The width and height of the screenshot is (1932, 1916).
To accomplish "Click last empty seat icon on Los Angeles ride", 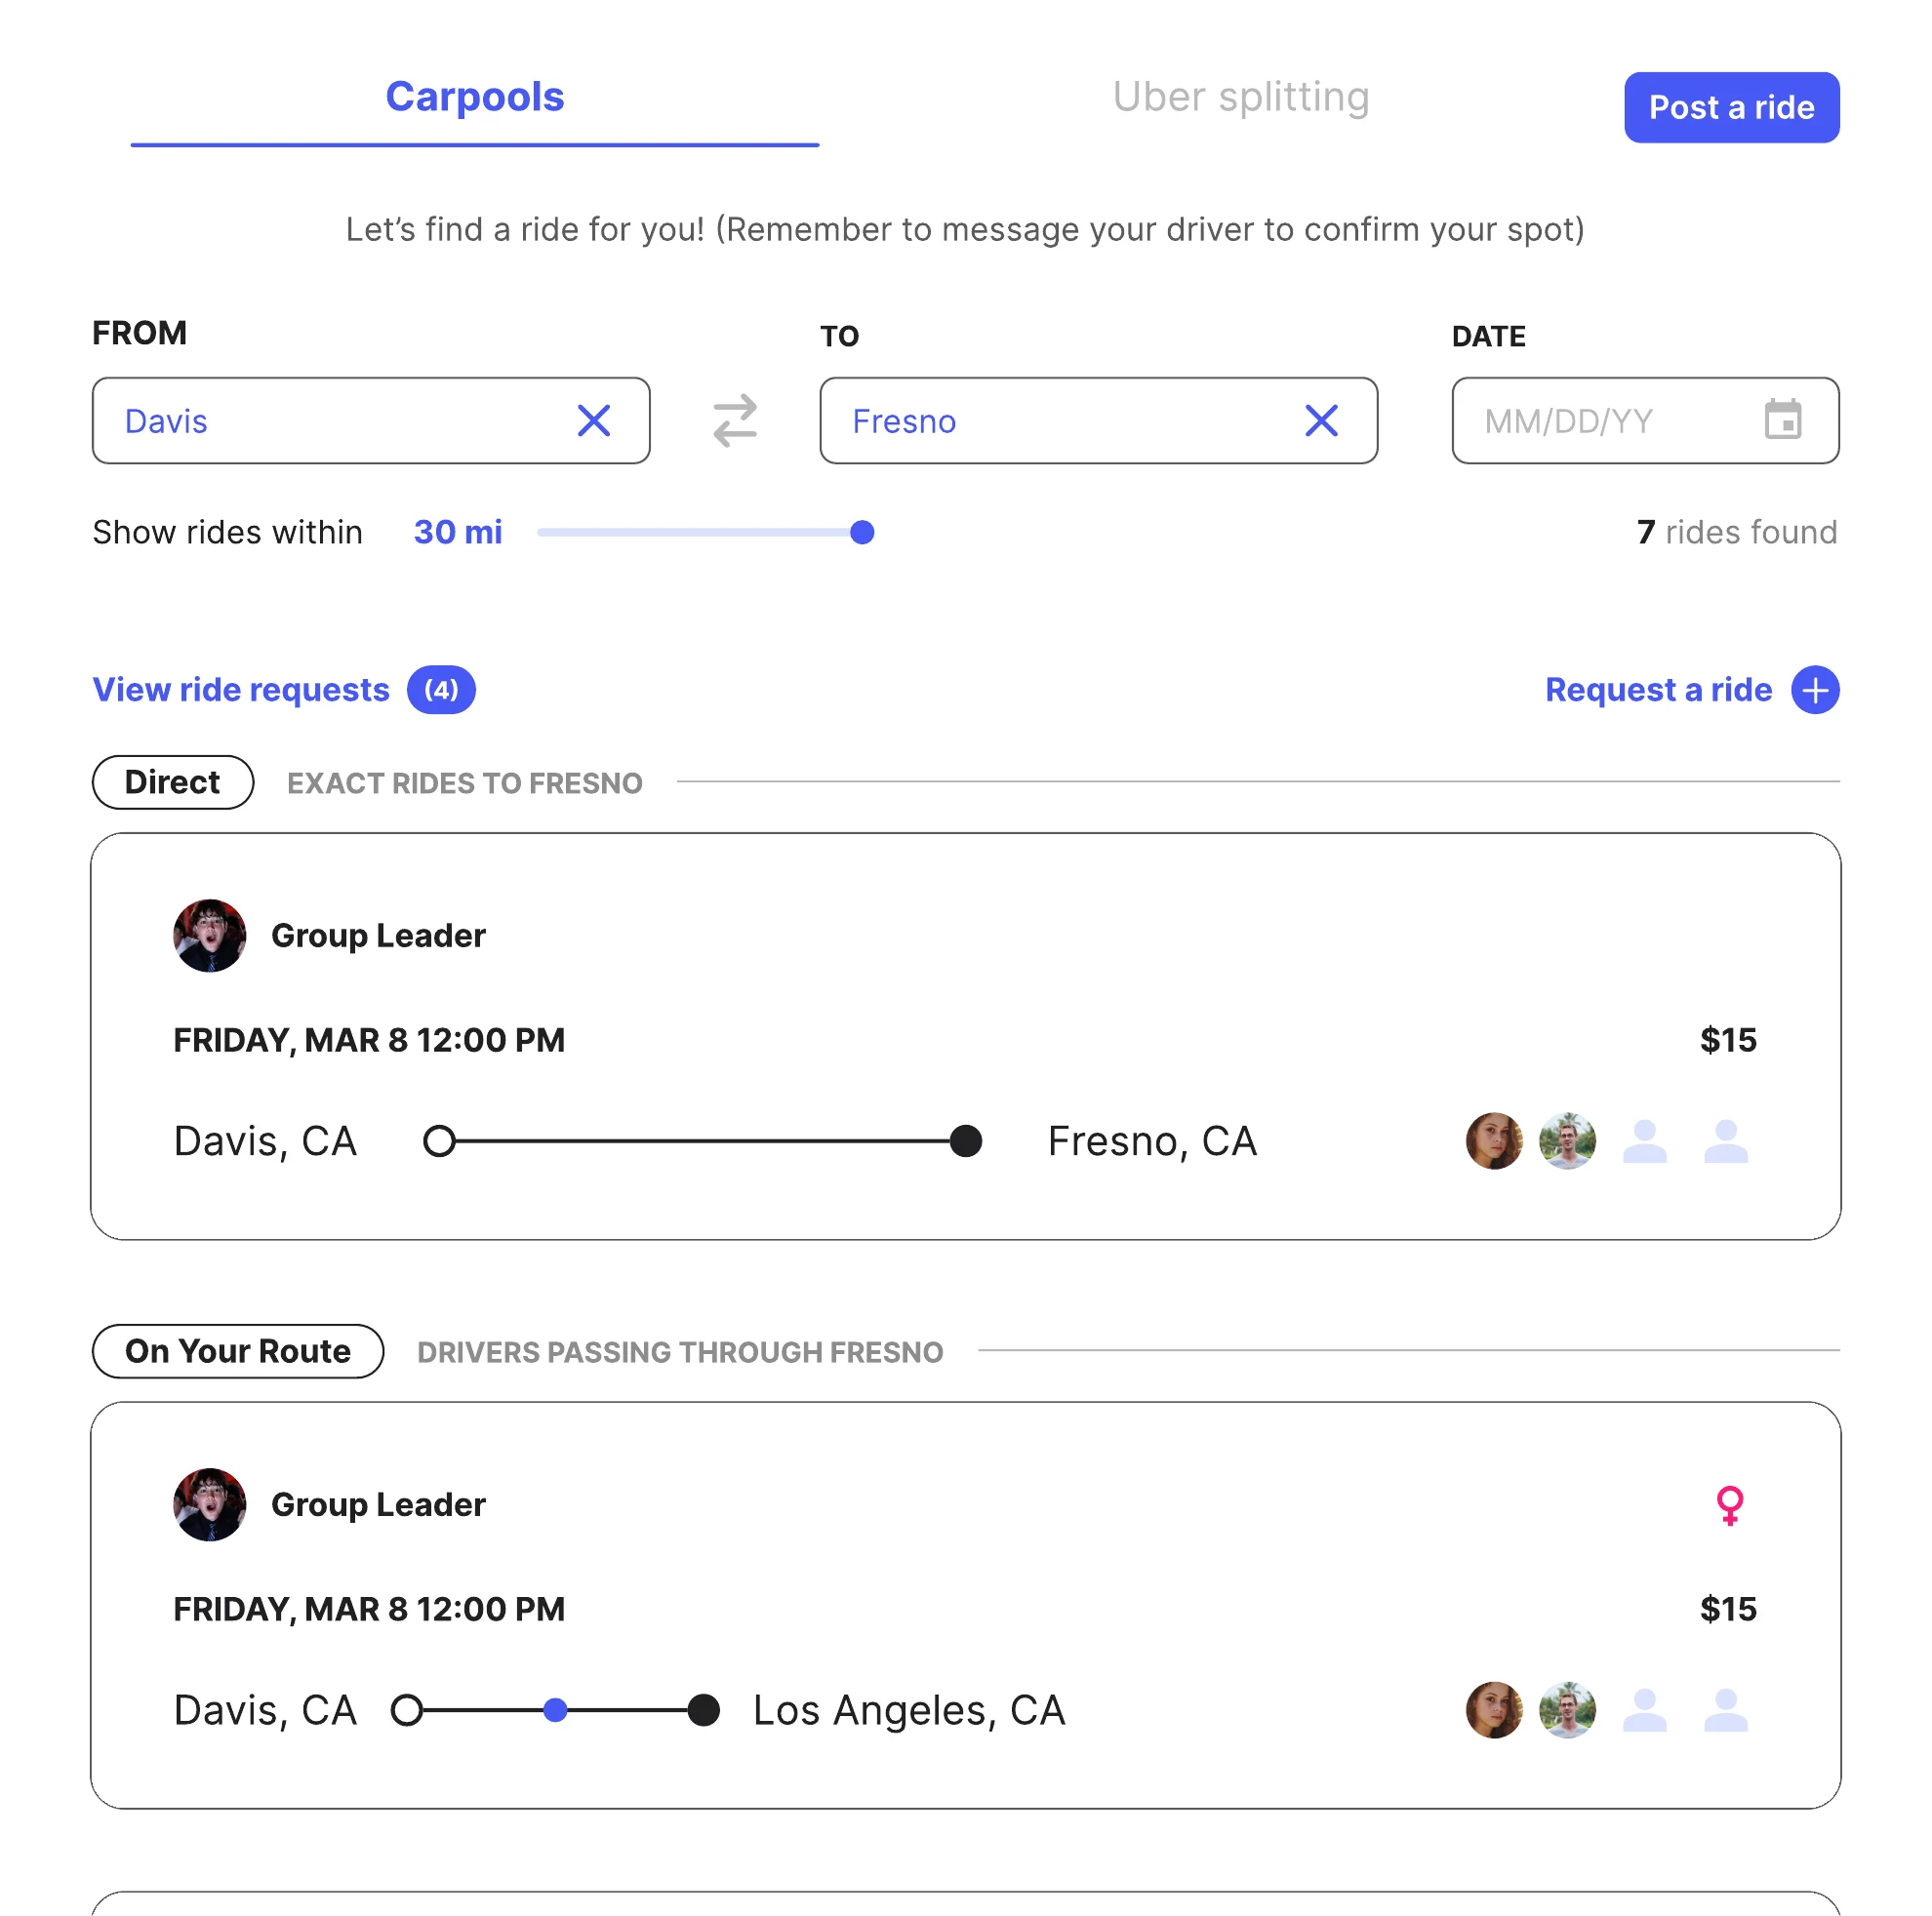I will (x=1726, y=1710).
